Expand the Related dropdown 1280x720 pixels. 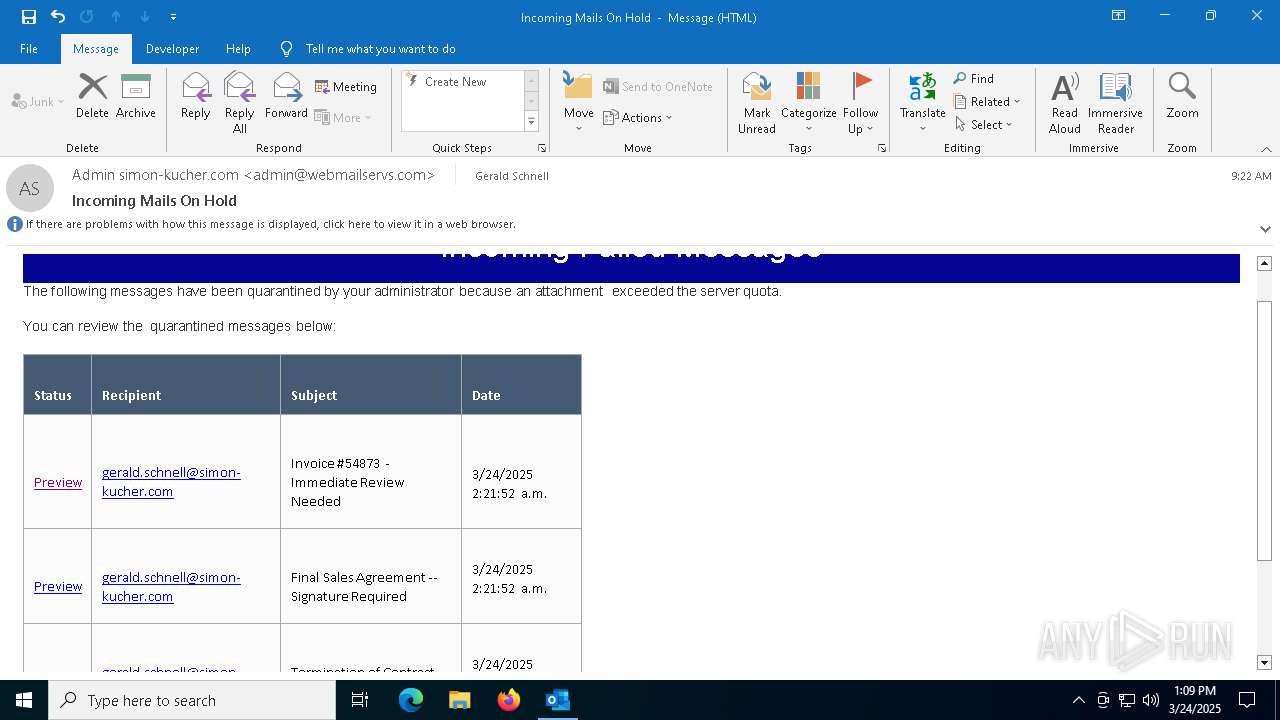tap(987, 102)
